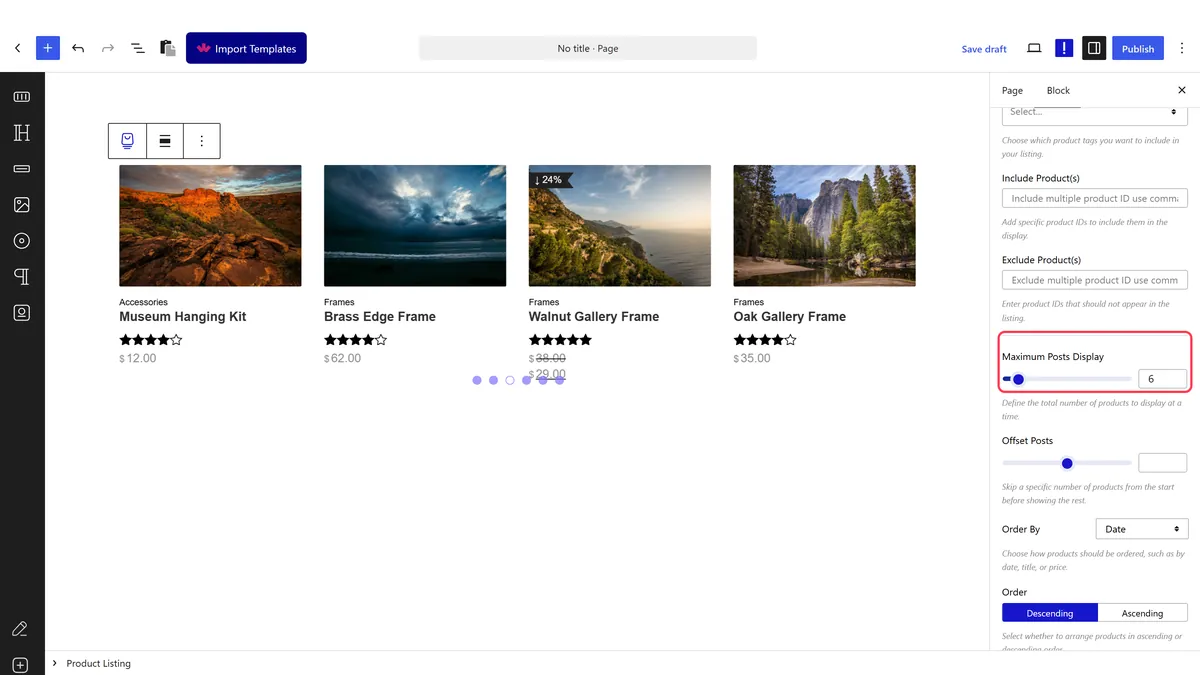Click the Frames label above Oak Gallery Frame

pos(748,302)
